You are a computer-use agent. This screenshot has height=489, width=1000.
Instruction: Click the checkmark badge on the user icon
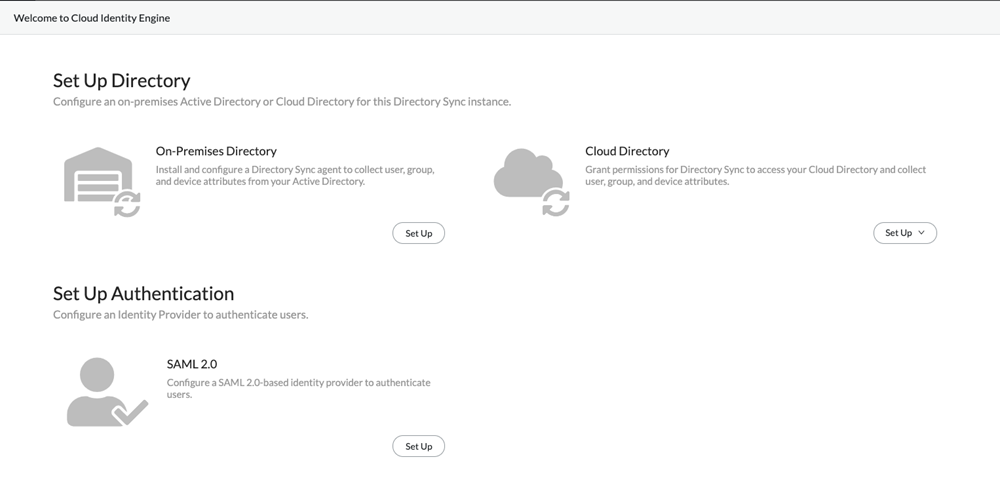pos(130,411)
